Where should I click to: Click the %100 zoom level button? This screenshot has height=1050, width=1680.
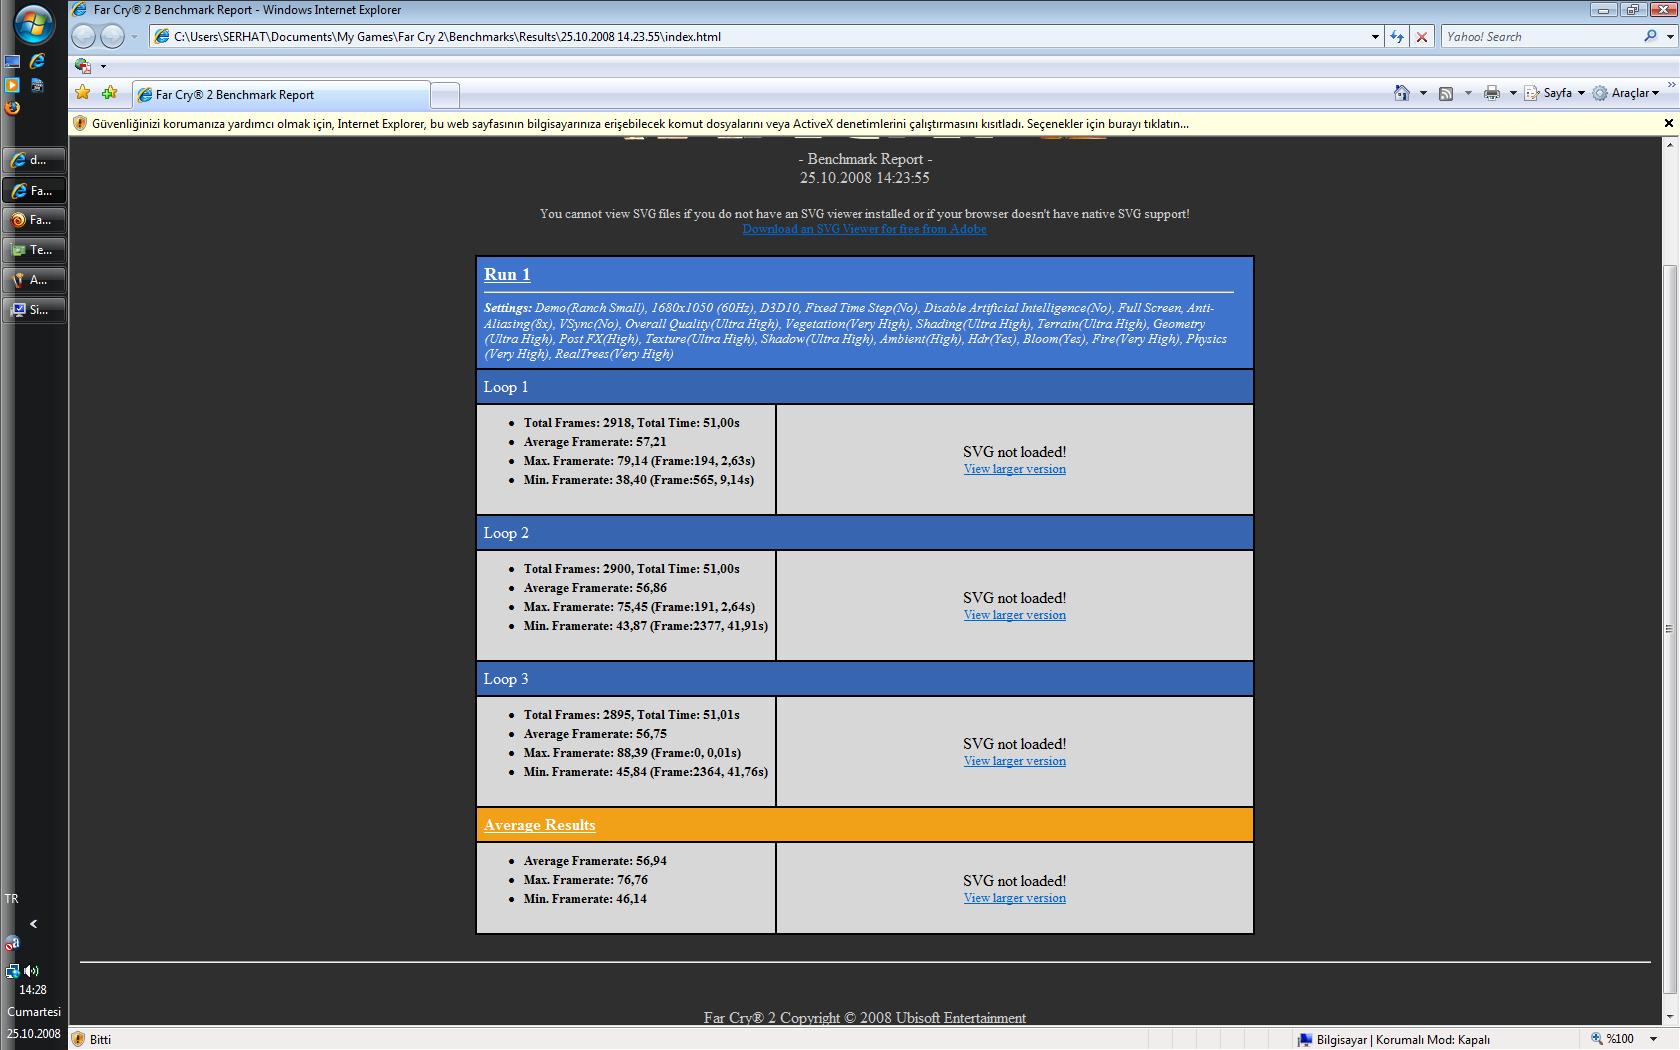click(1613, 1039)
